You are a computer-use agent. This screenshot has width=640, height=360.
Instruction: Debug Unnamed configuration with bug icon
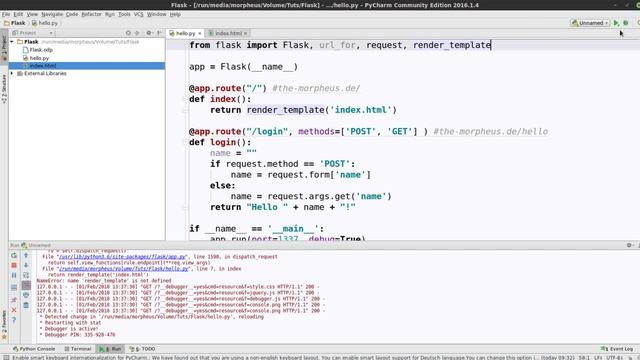click(626, 23)
